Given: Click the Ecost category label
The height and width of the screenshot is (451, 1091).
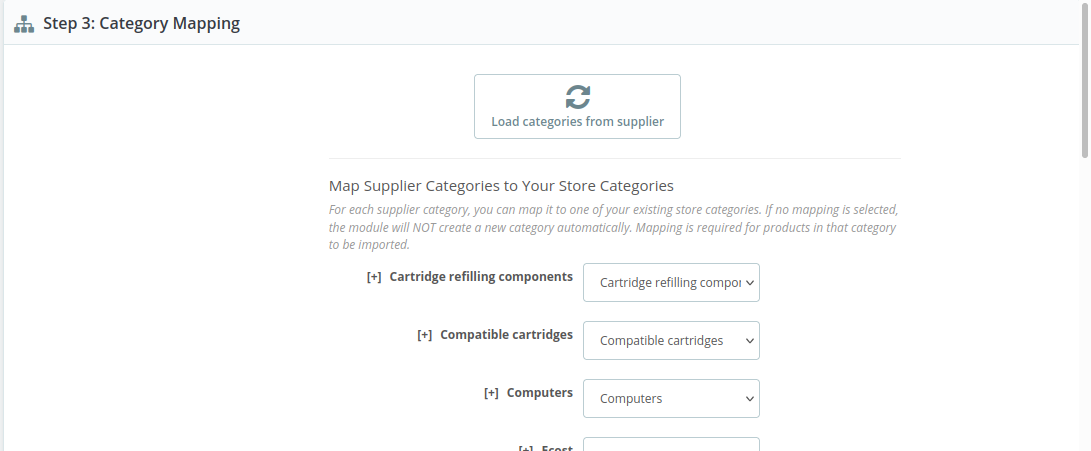Looking at the screenshot, I should pos(557,448).
